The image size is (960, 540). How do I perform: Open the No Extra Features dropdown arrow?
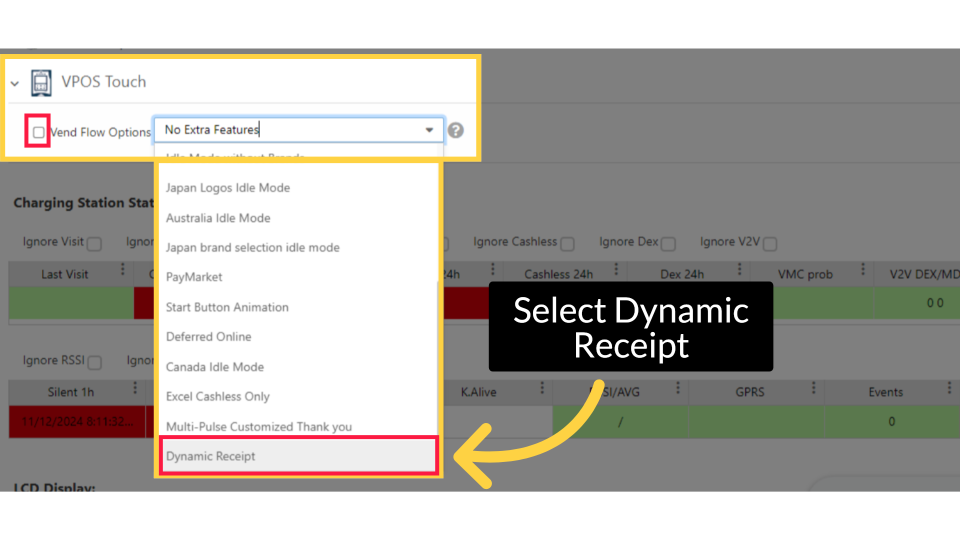tap(429, 130)
